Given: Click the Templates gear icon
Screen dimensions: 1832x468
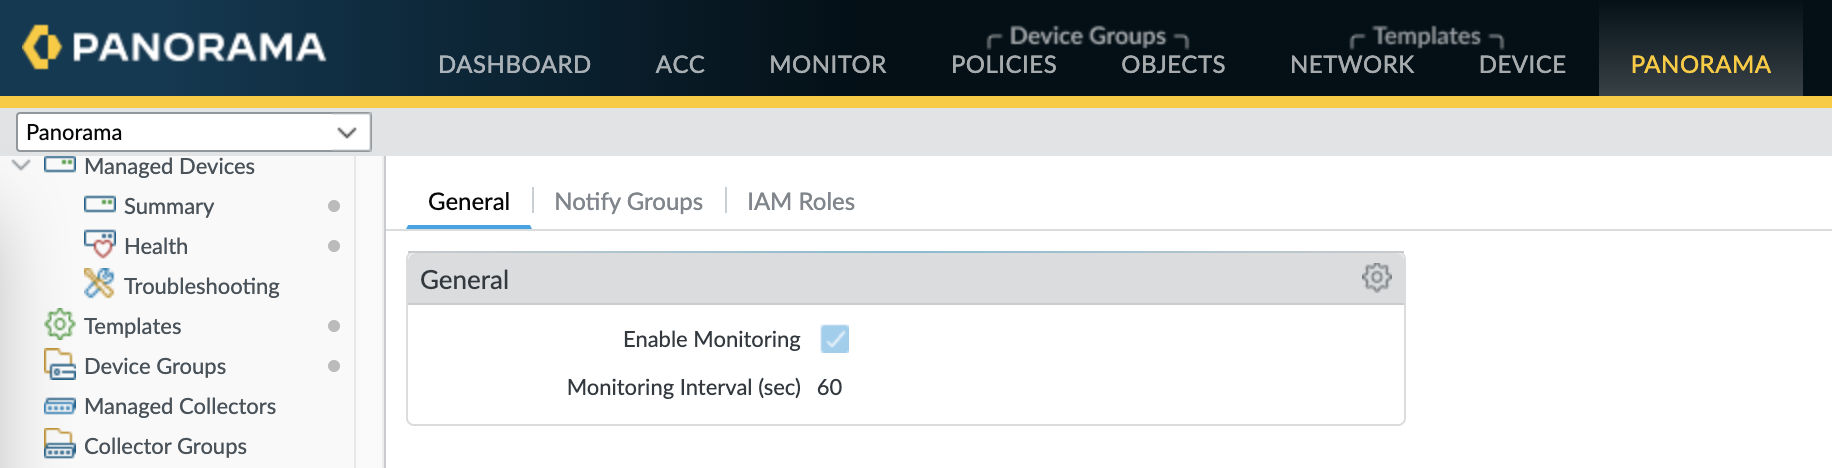Looking at the screenshot, I should click(x=60, y=325).
